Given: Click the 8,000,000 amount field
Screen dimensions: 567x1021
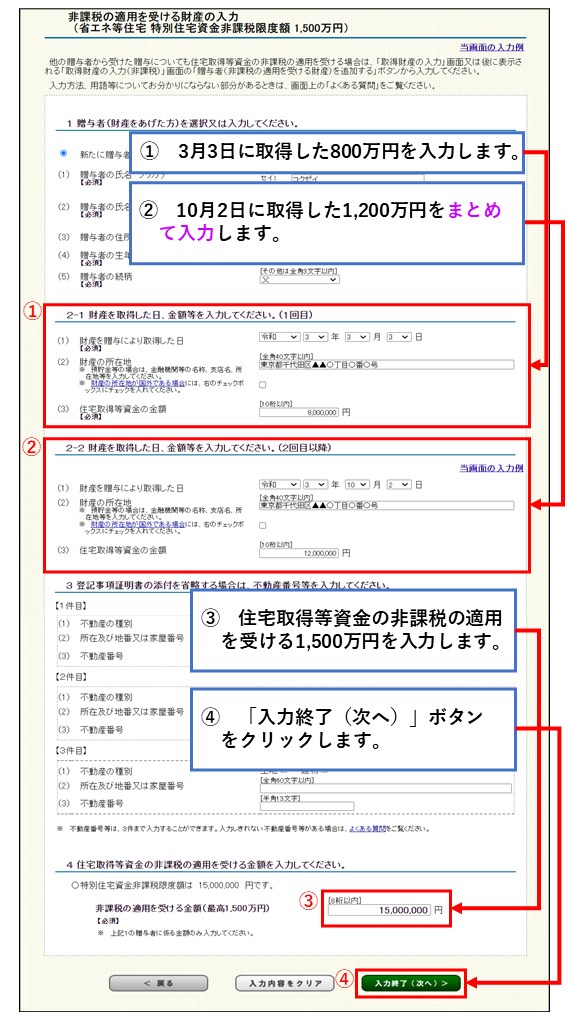Looking at the screenshot, I should click(x=299, y=412).
